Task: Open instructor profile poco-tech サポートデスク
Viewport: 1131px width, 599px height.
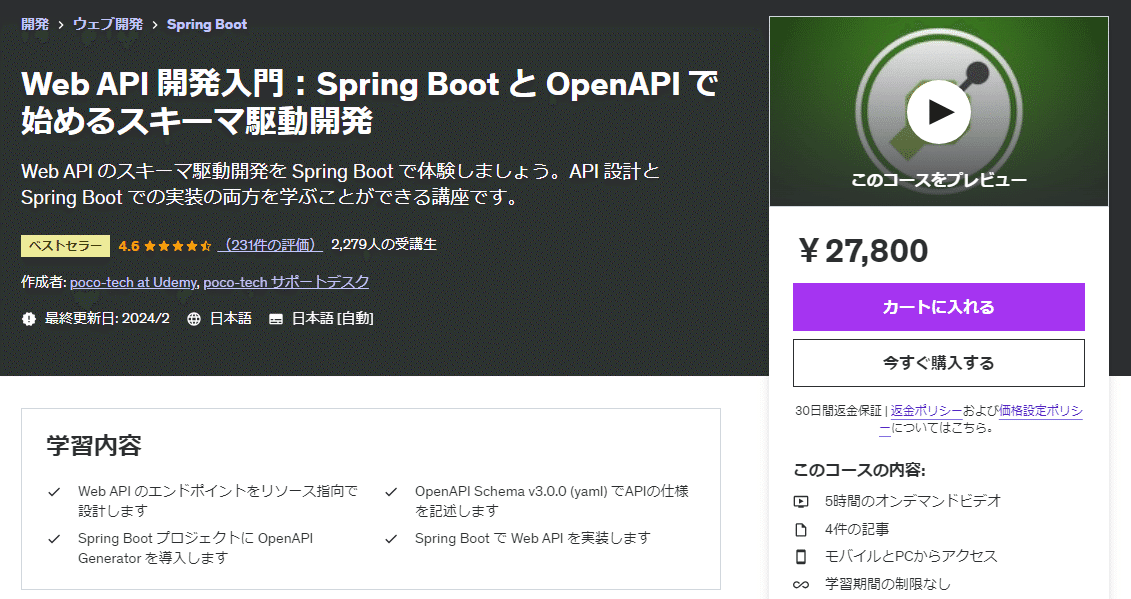Action: pyautogui.click(x=290, y=282)
